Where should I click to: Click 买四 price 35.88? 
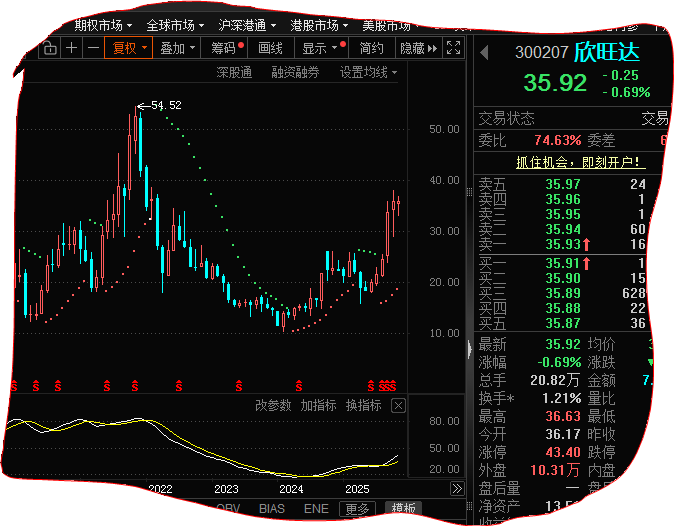point(563,309)
